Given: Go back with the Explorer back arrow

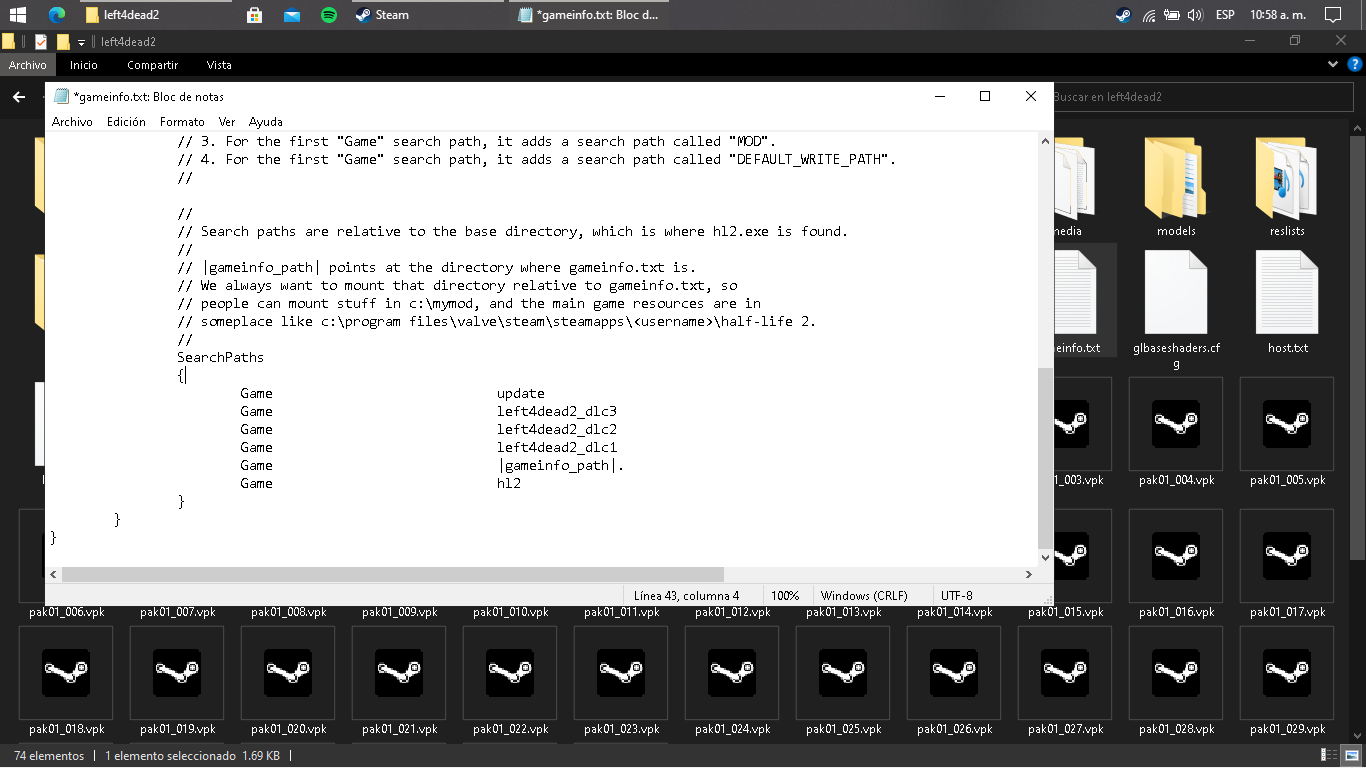Looking at the screenshot, I should coord(18,97).
